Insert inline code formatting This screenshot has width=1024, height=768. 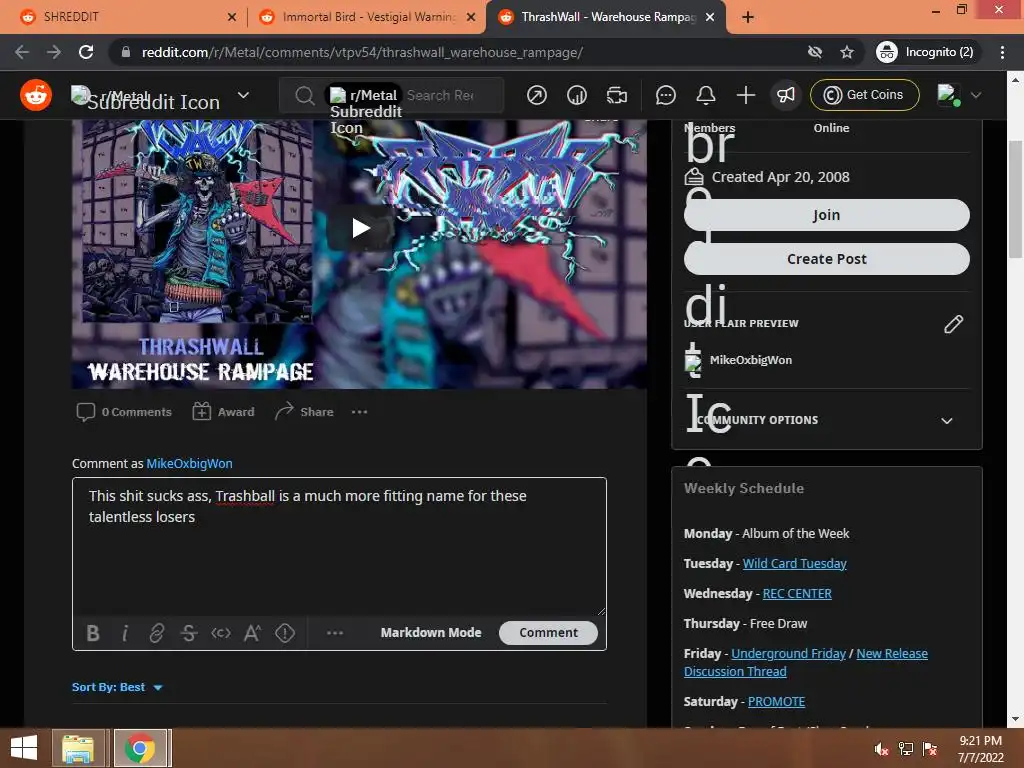click(221, 633)
